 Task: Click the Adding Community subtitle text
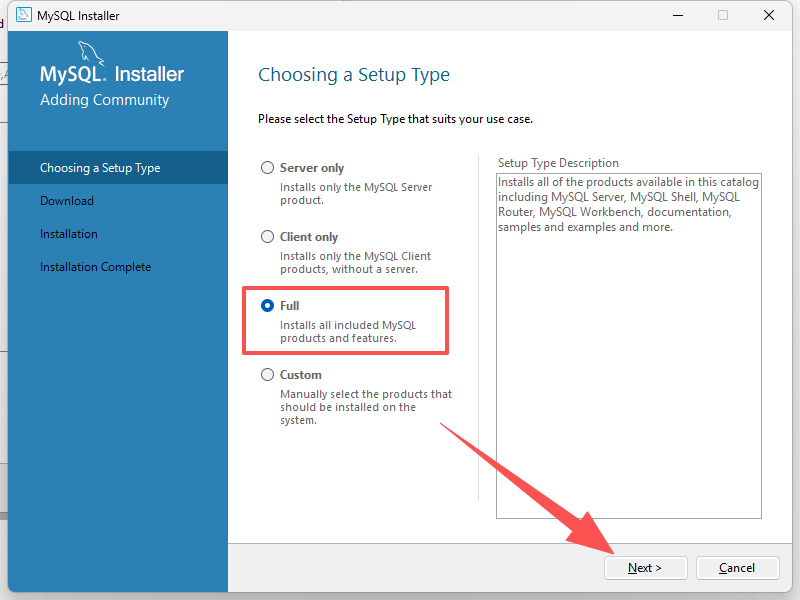[x=104, y=100]
